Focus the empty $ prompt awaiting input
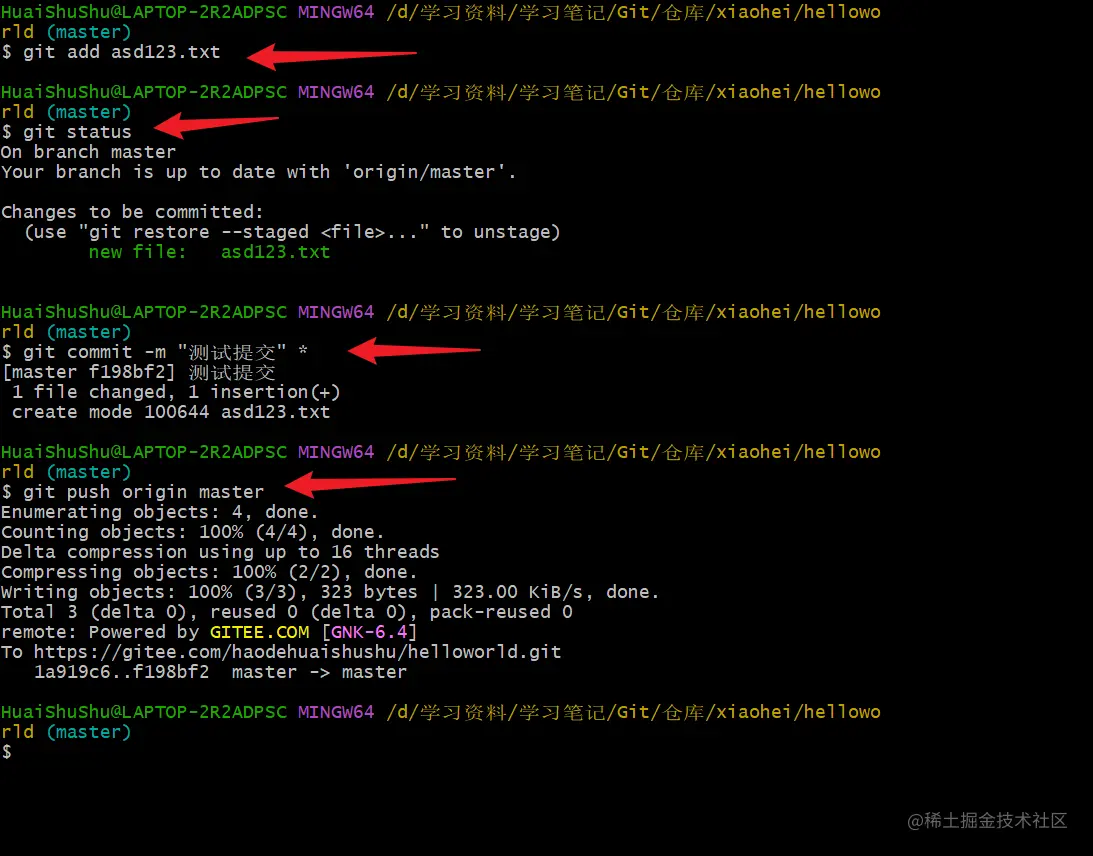The image size is (1093, 856). (7, 752)
